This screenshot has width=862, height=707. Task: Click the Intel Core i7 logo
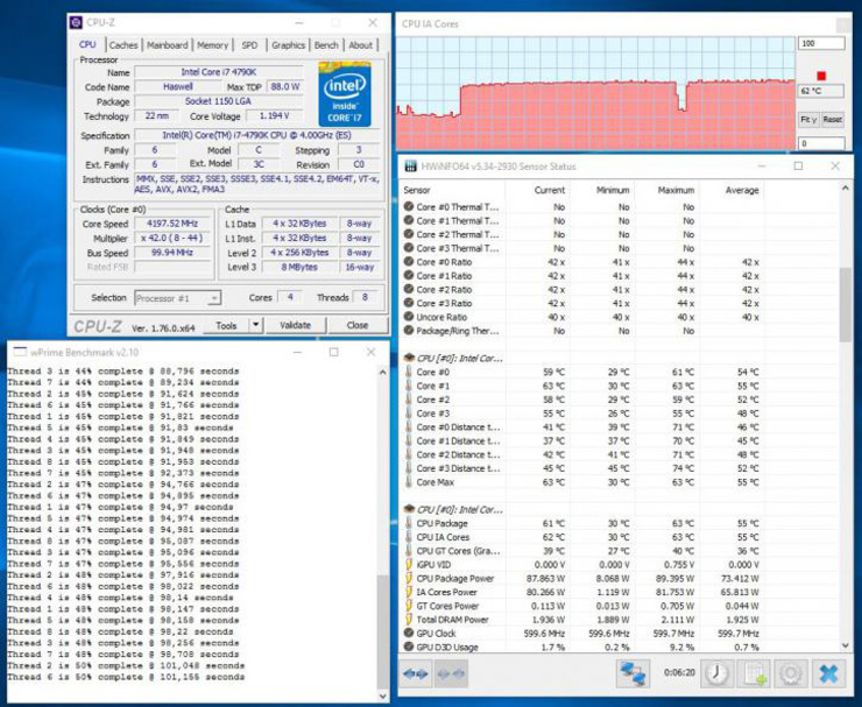[x=343, y=94]
